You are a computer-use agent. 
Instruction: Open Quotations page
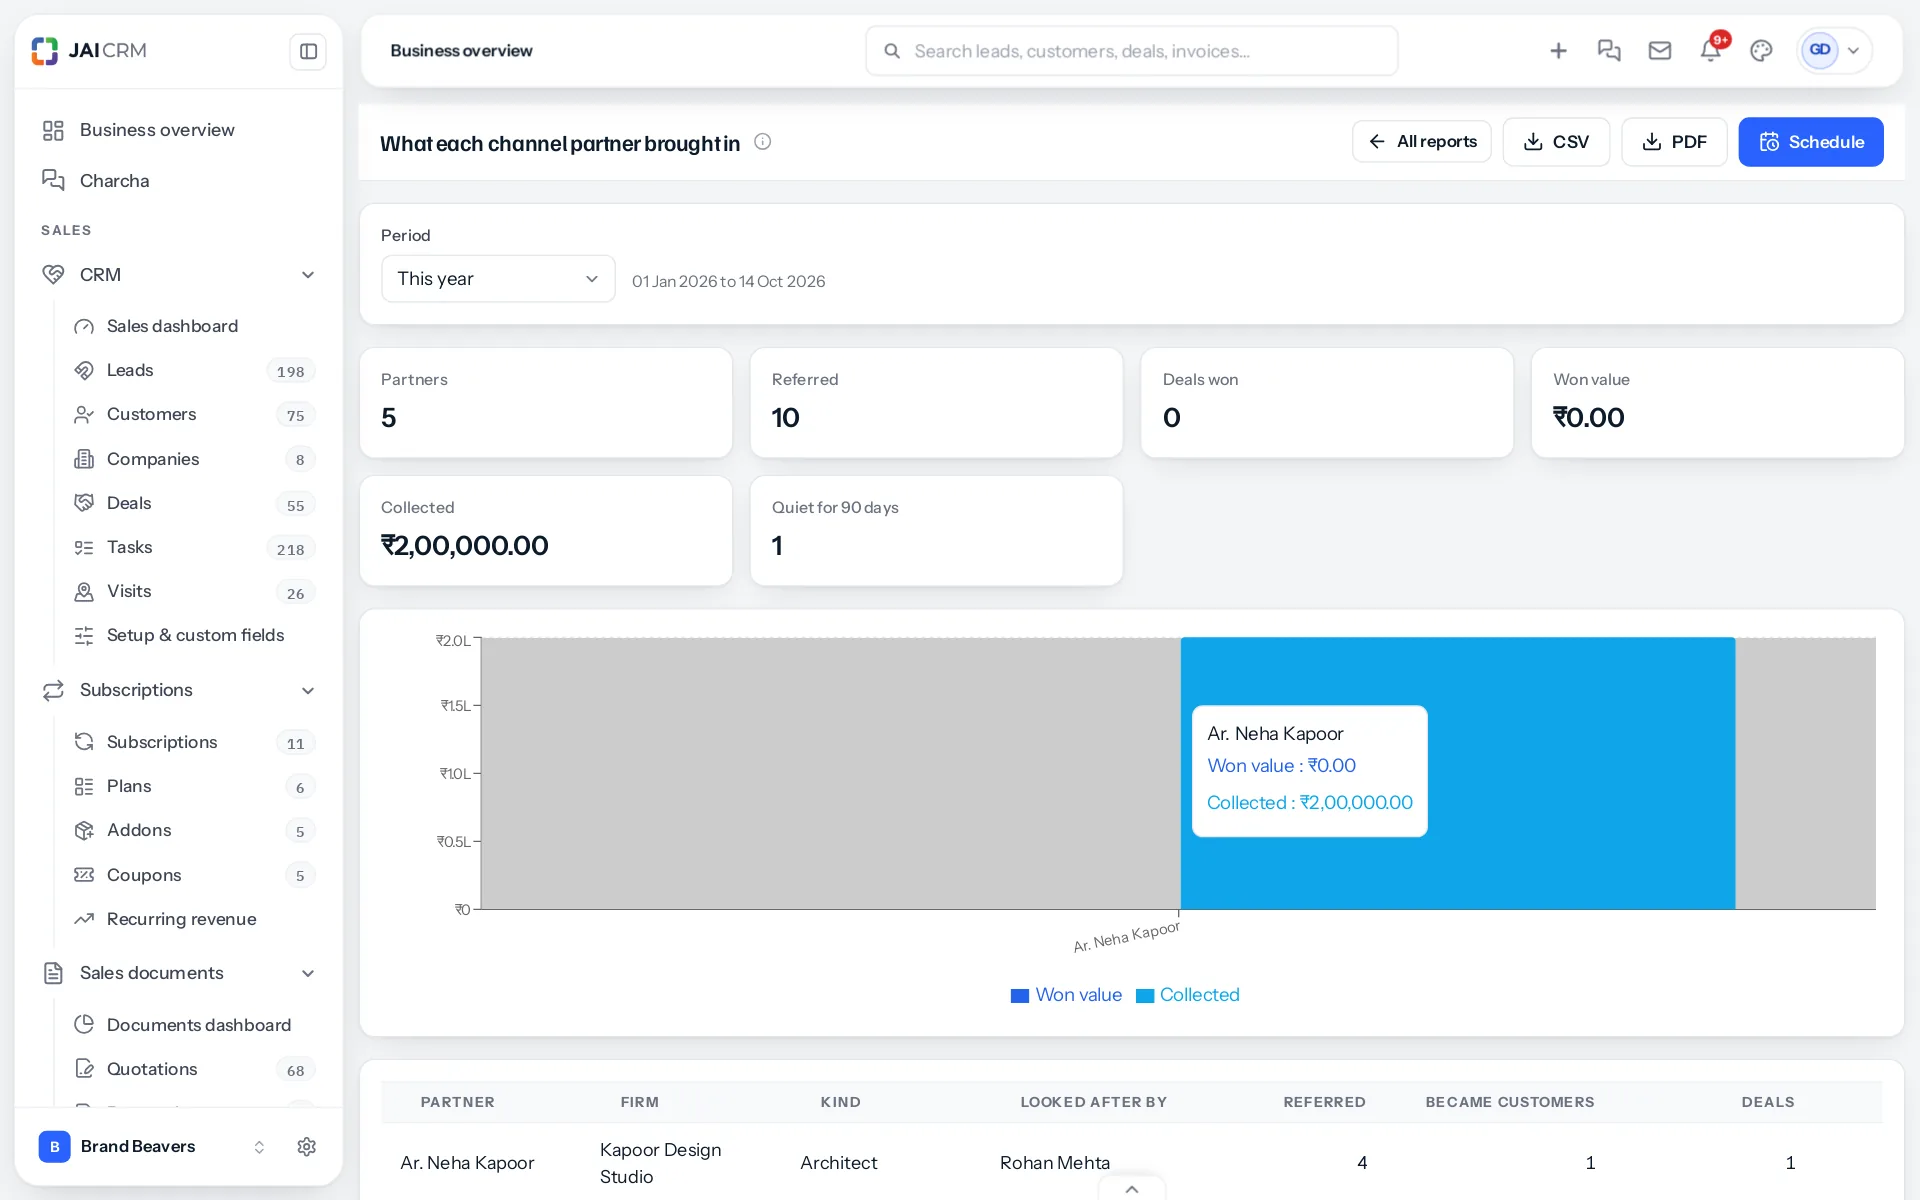tap(194, 1070)
